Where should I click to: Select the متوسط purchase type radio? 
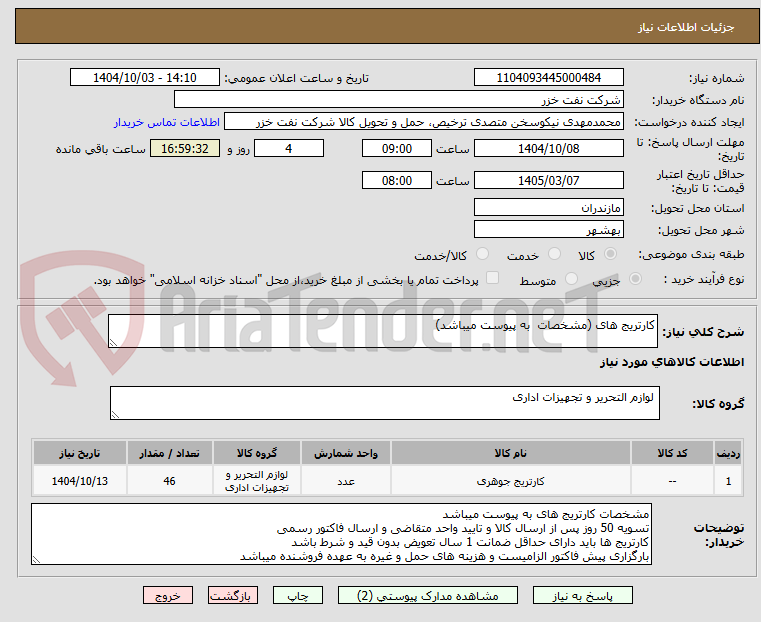click(572, 278)
